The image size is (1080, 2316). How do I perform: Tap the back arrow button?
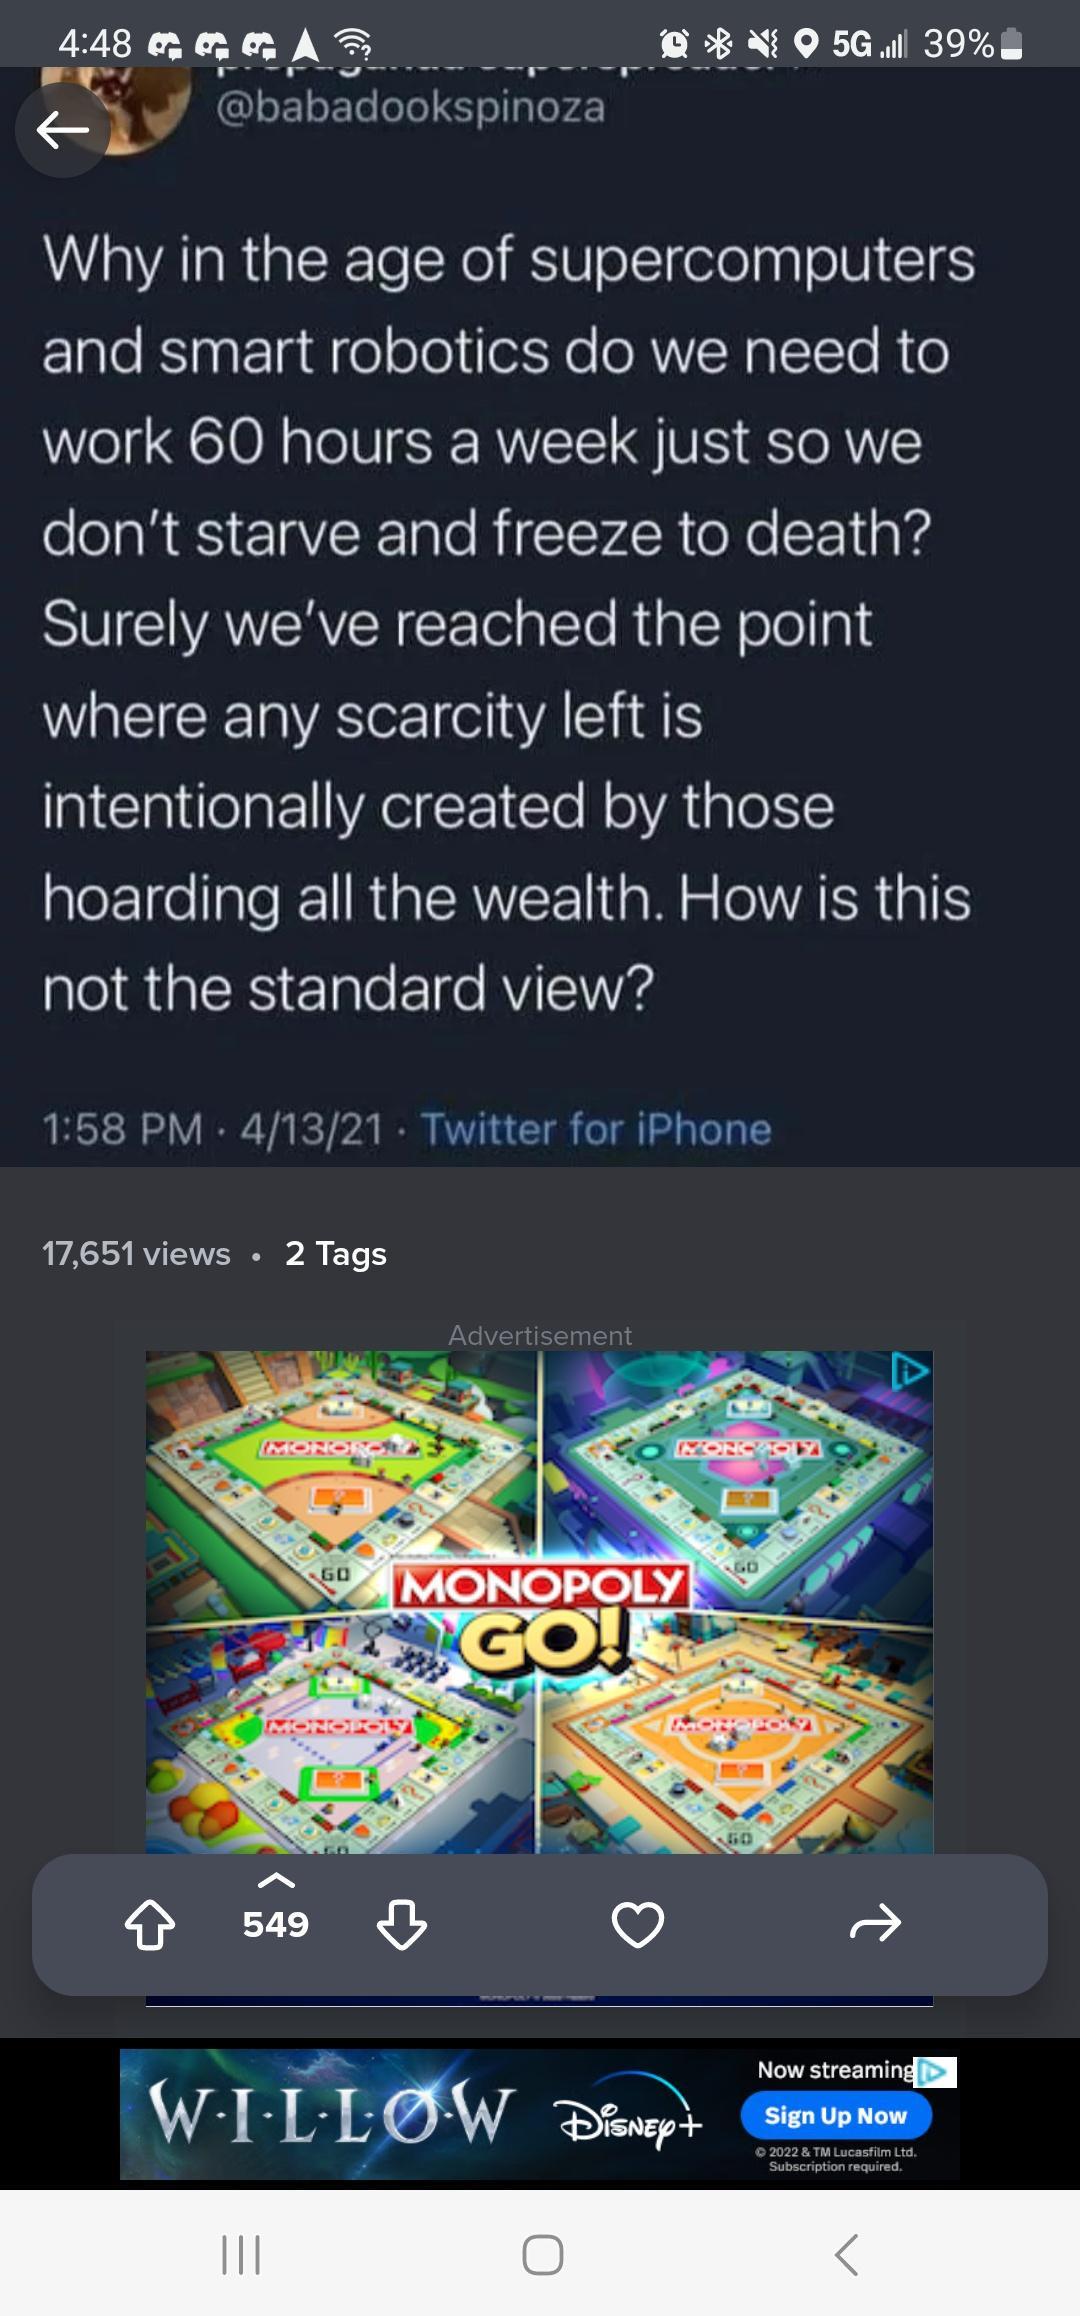62,130
